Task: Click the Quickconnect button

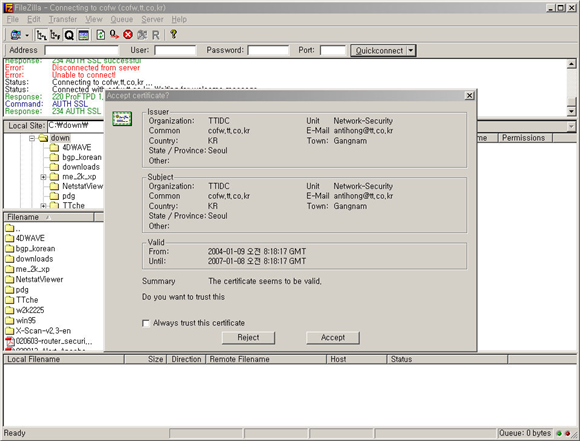Action: pyautogui.click(x=379, y=50)
